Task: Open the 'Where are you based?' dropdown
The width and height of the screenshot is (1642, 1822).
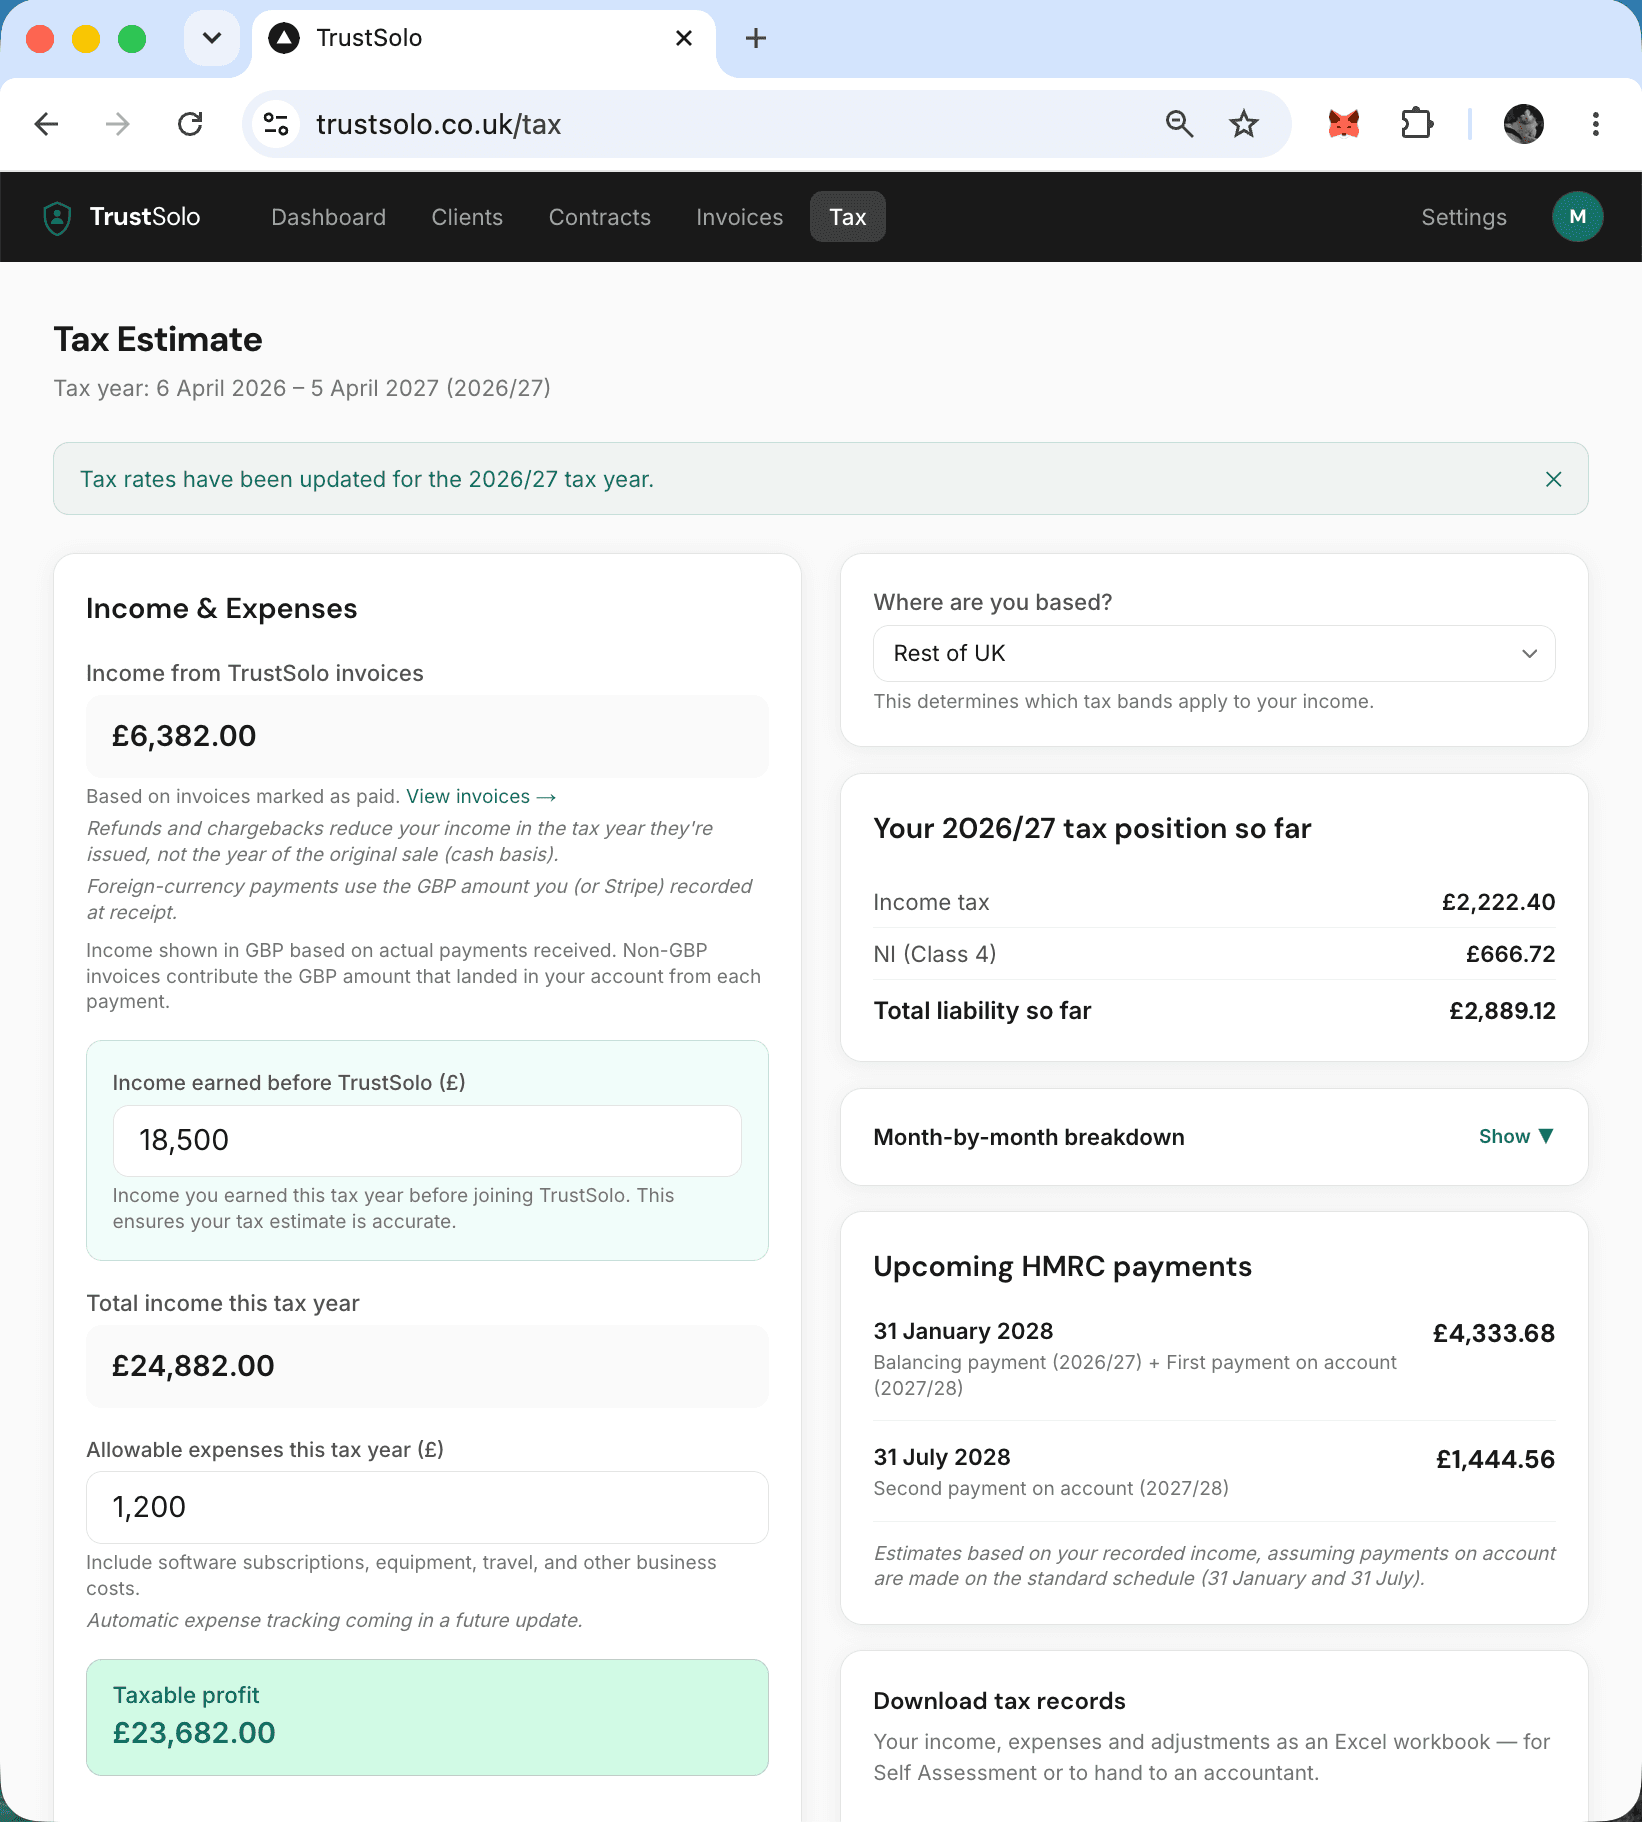Action: tap(1214, 654)
